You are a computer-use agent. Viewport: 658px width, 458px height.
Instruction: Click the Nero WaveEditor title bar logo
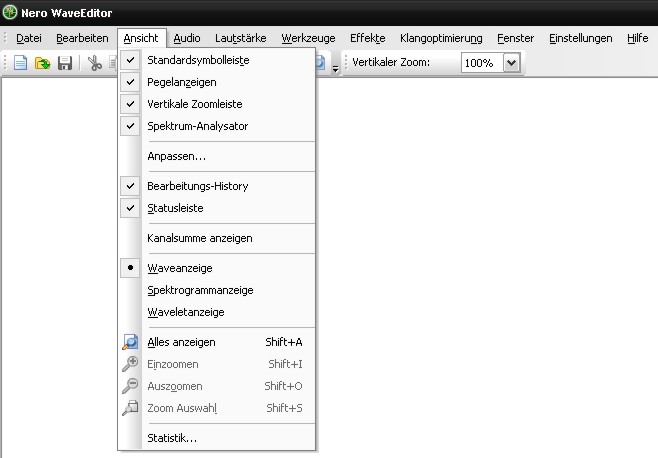click(x=10, y=13)
